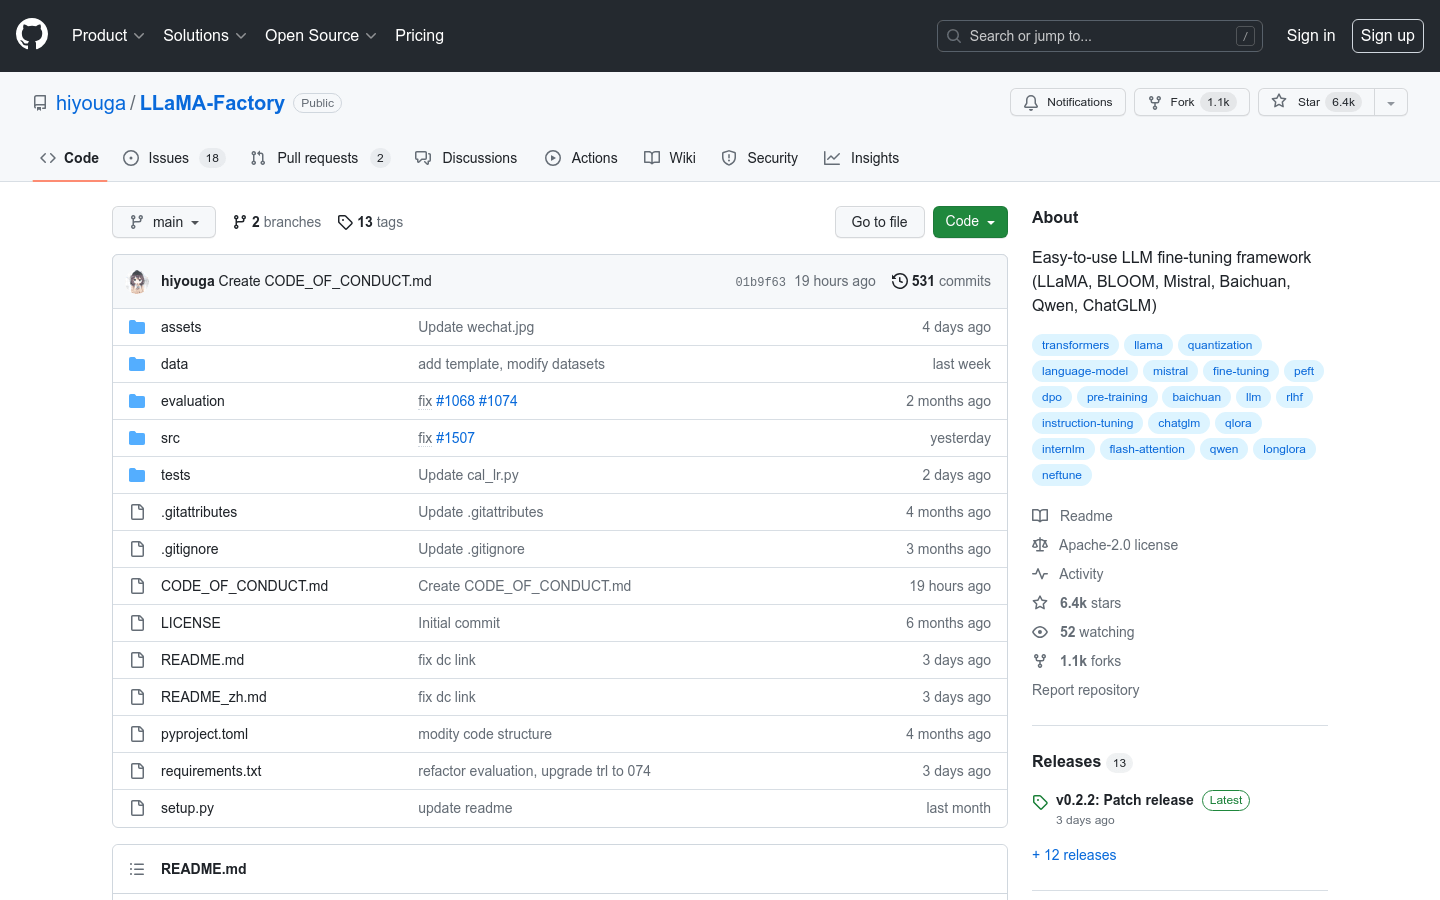Fork the repository
Image resolution: width=1440 pixels, height=900 pixels.
1192,102
